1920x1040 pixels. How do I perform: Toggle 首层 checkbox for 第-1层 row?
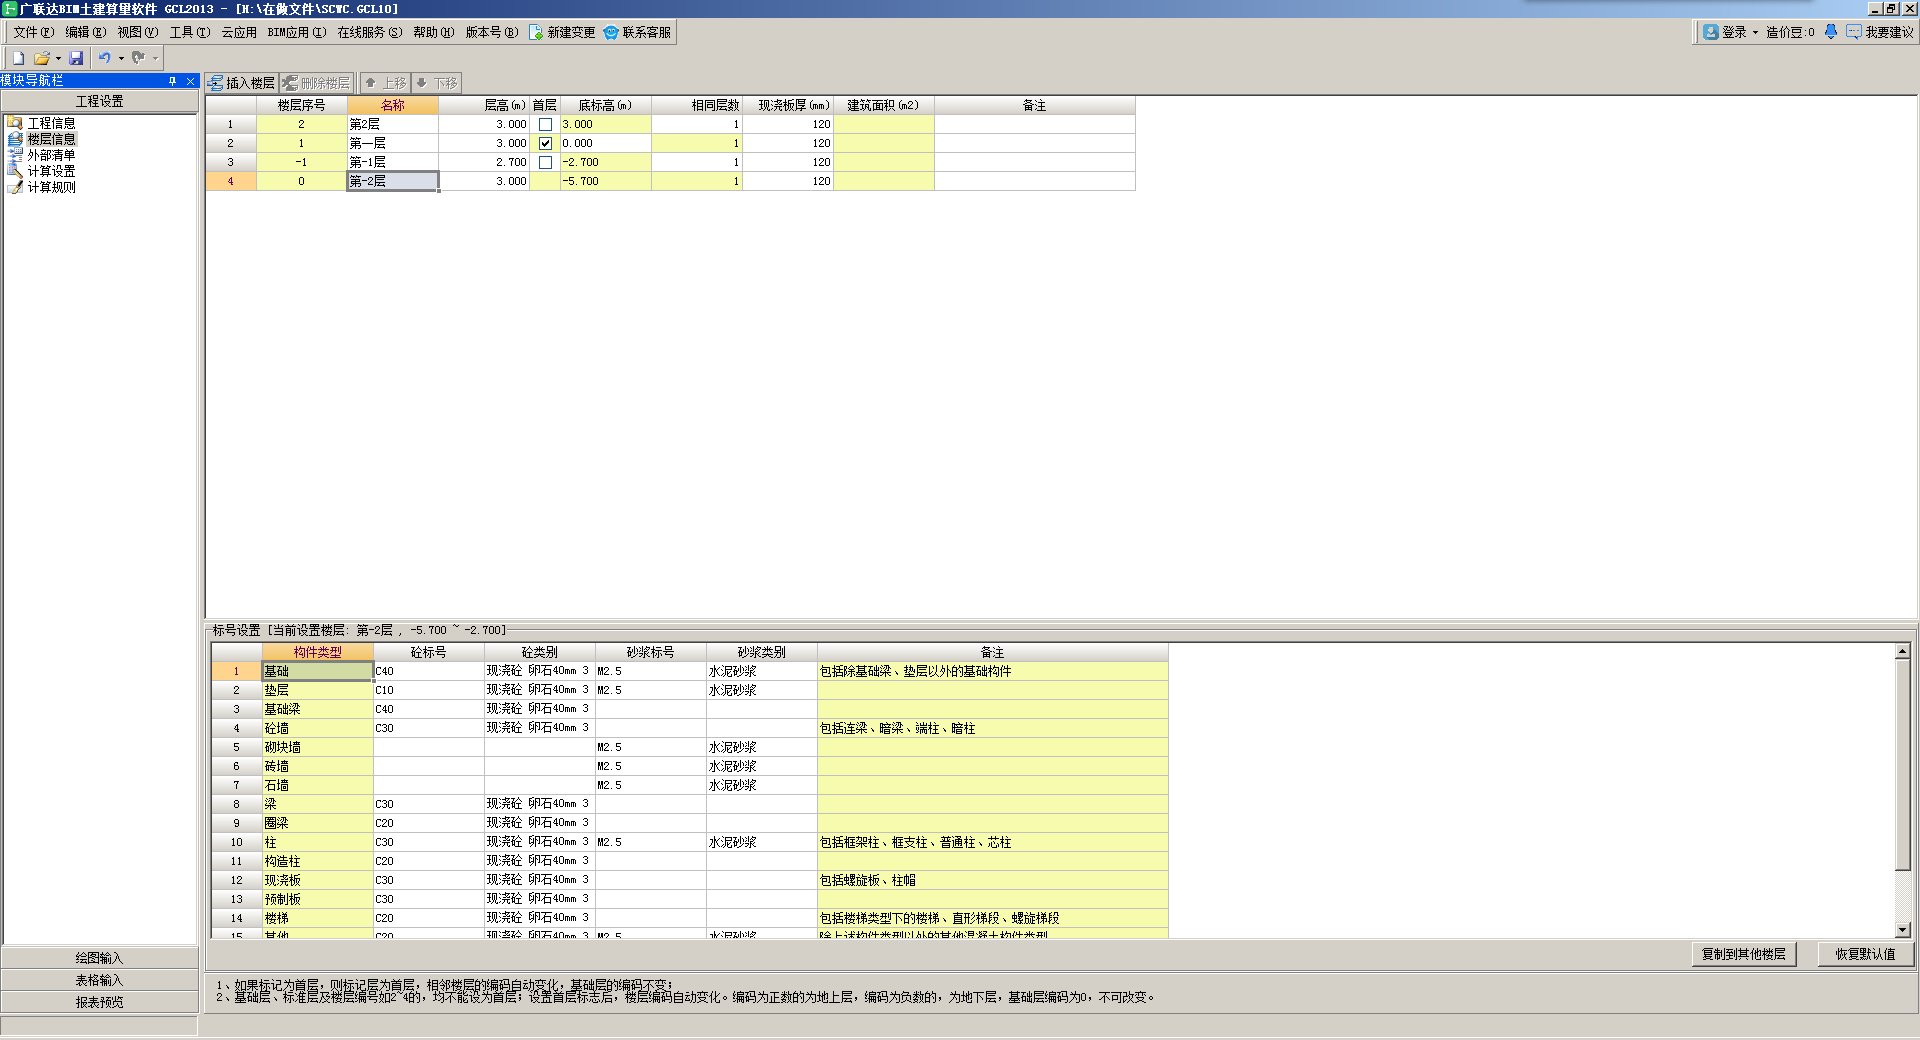pyautogui.click(x=545, y=162)
